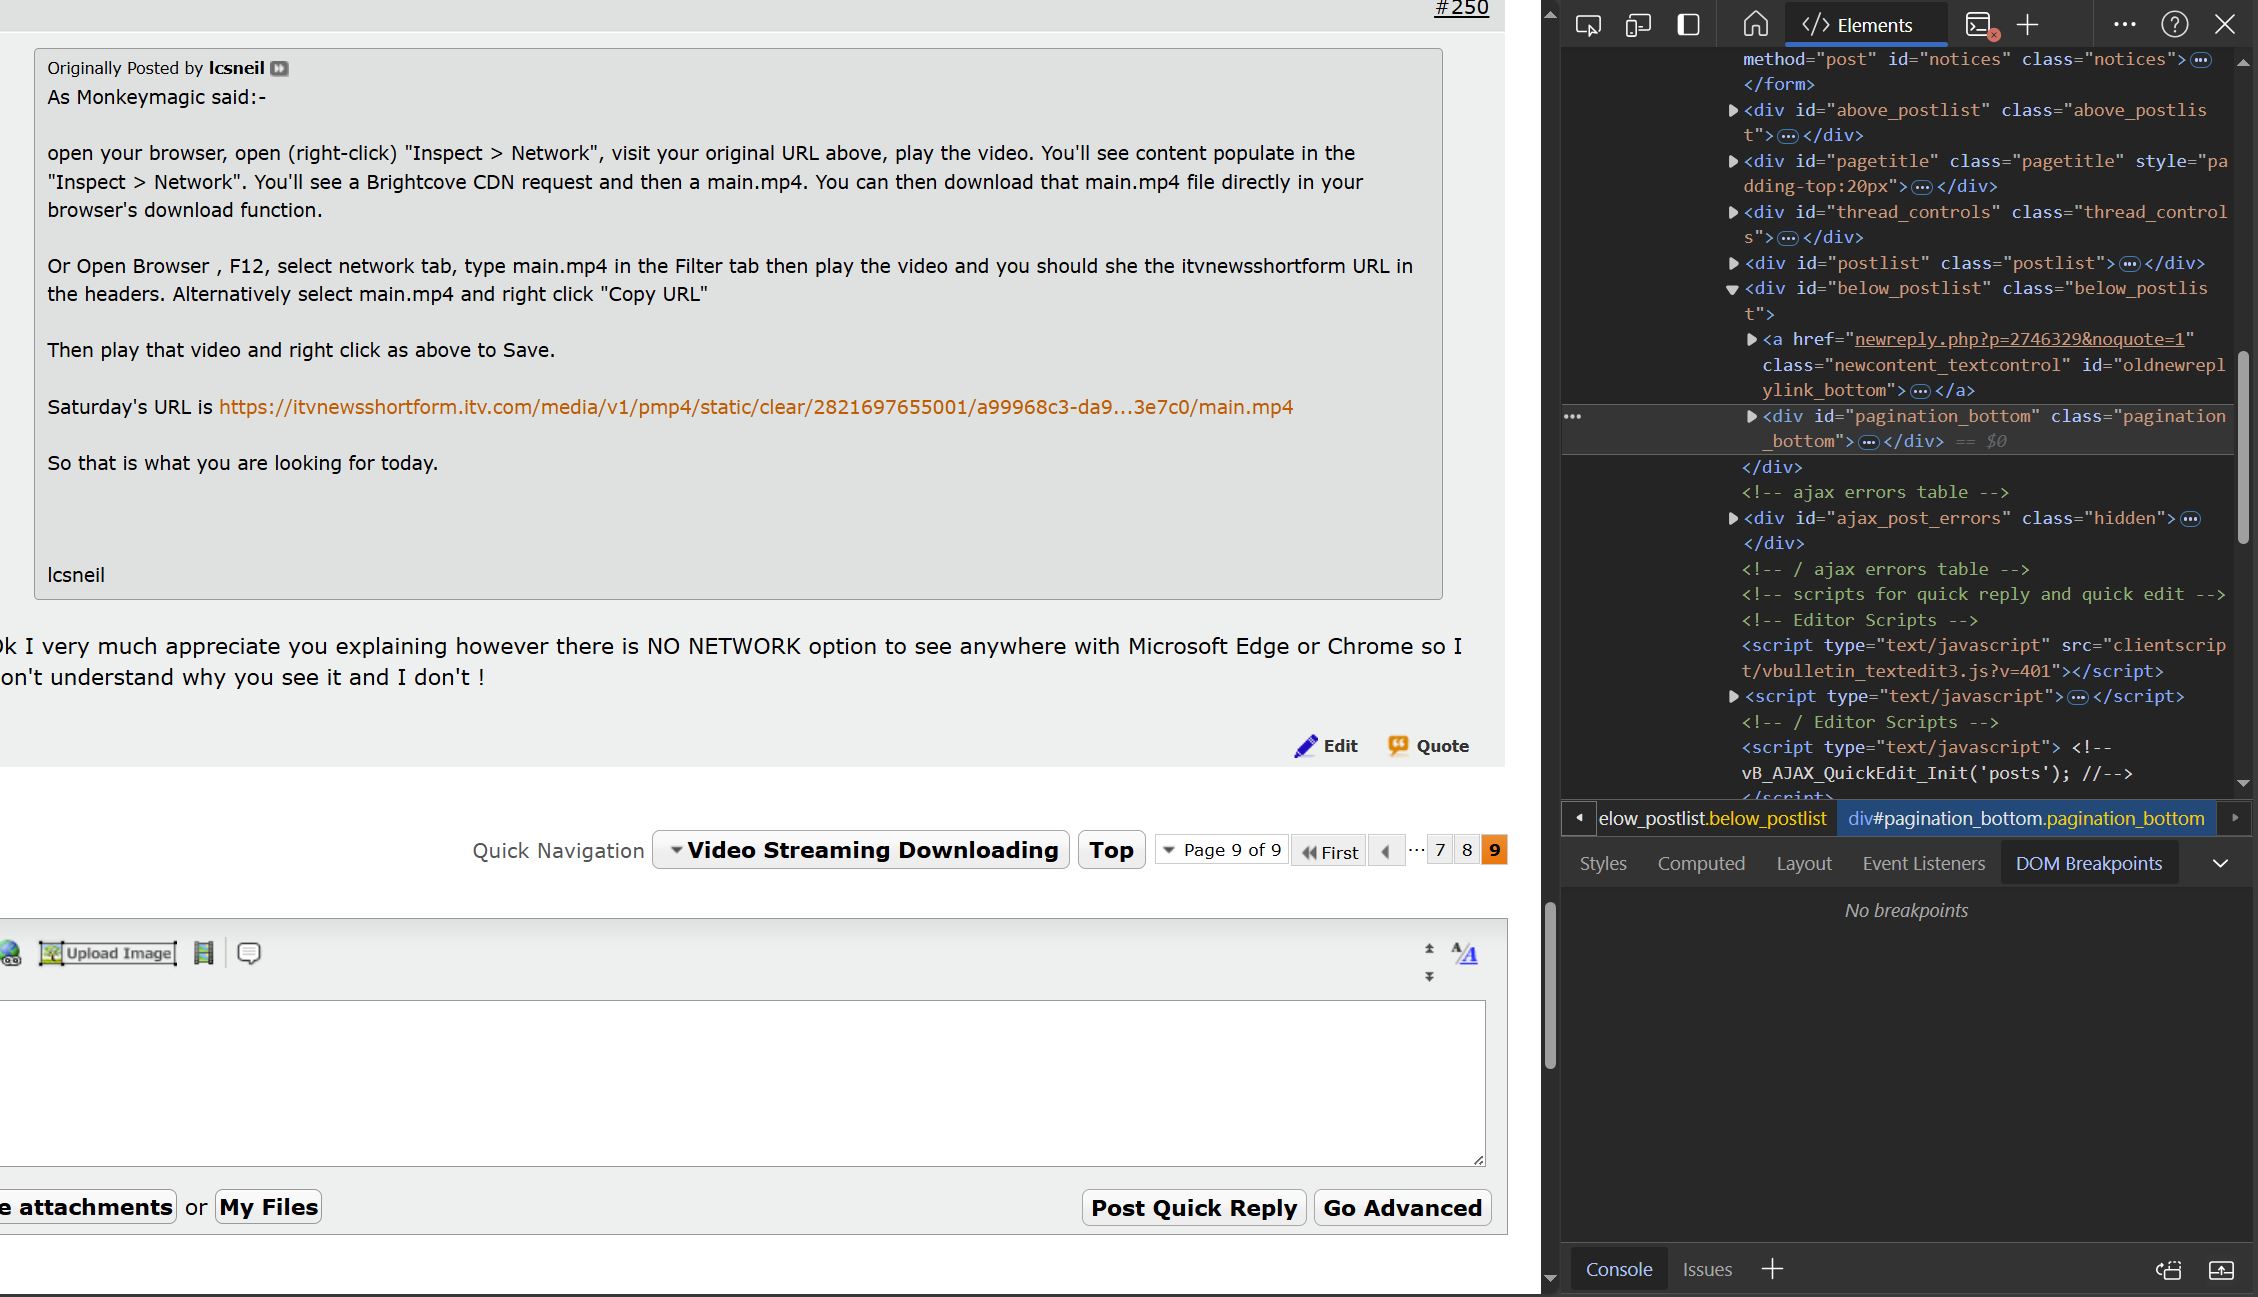Go to page 8 of thread

[x=1467, y=850]
